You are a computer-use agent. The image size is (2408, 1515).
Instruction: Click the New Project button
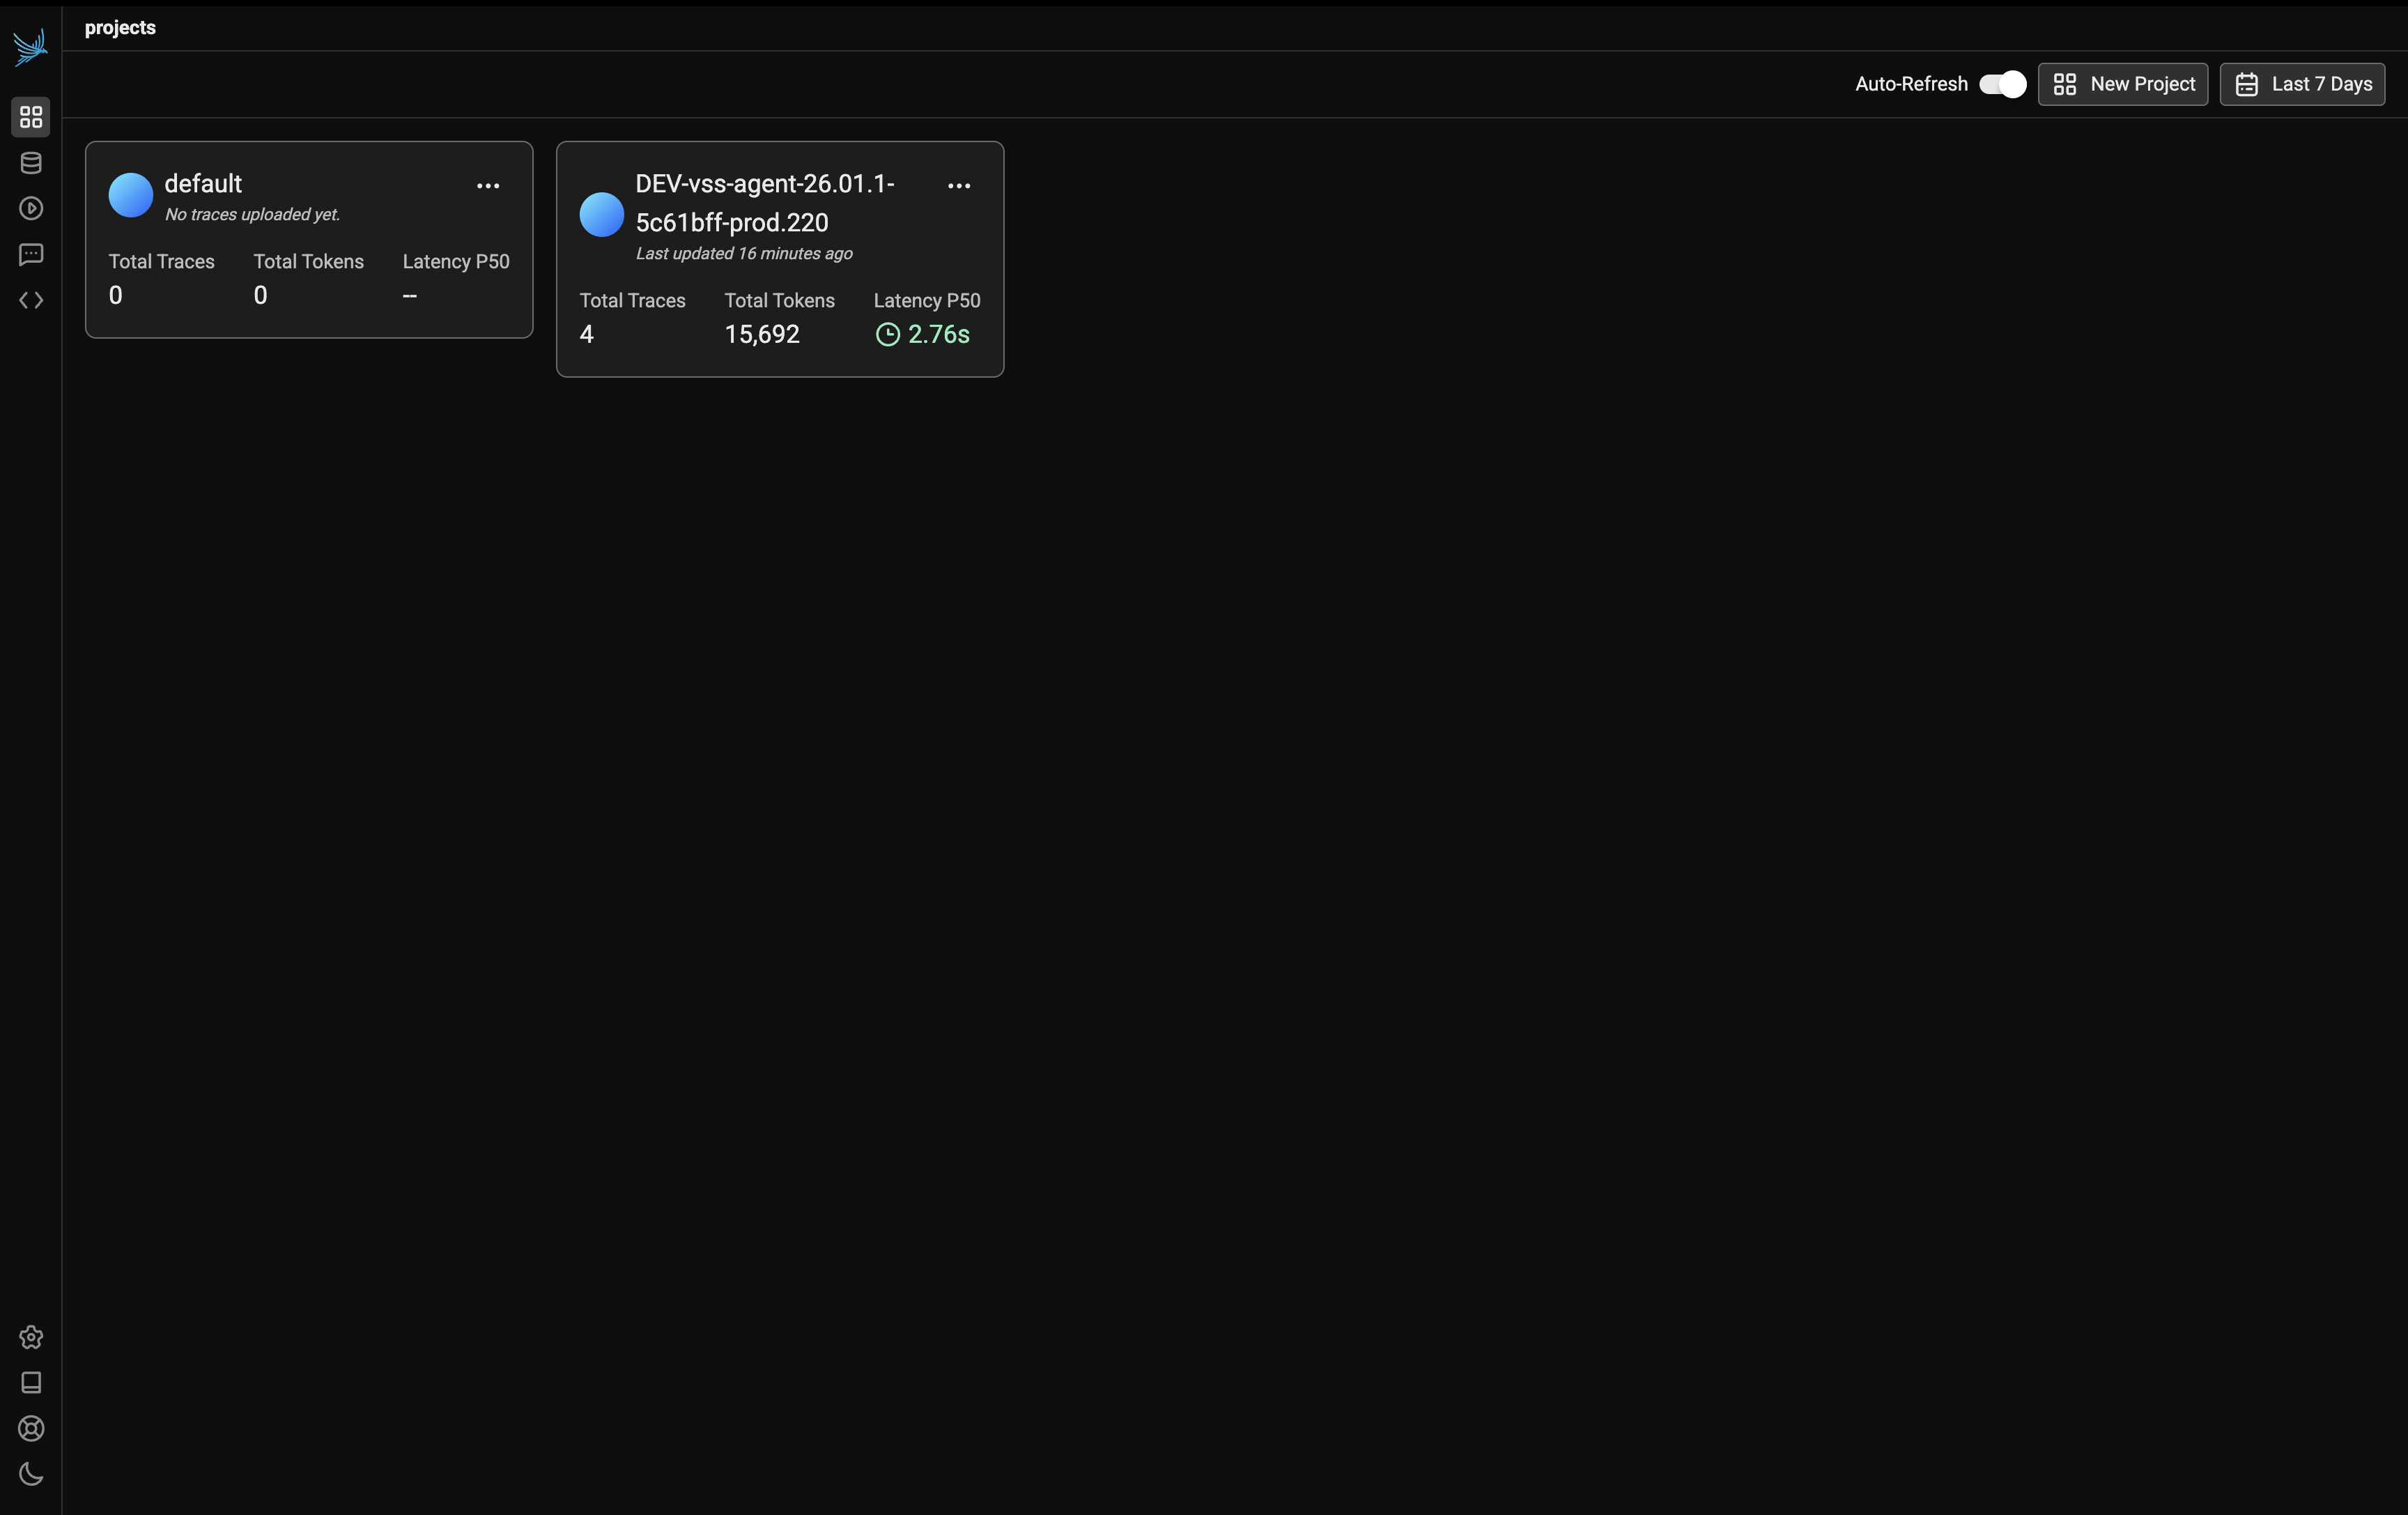click(x=2123, y=84)
